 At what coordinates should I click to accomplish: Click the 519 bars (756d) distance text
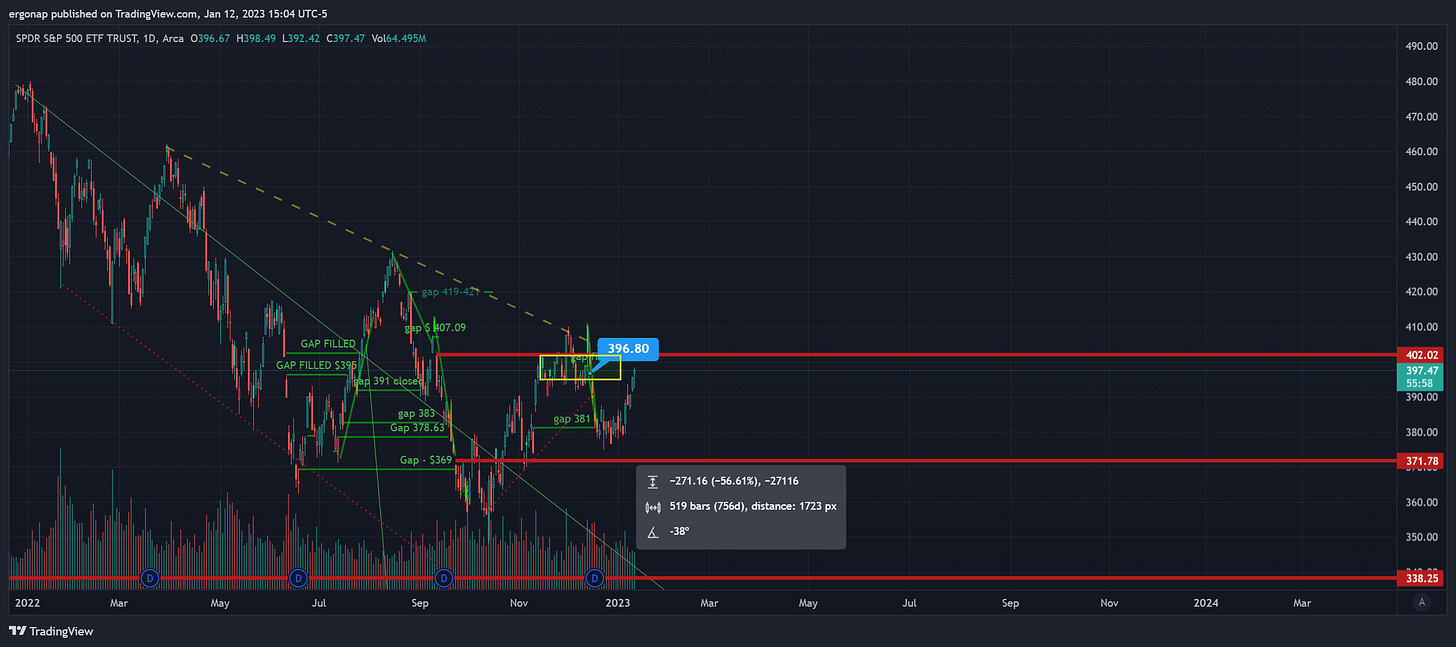point(752,506)
